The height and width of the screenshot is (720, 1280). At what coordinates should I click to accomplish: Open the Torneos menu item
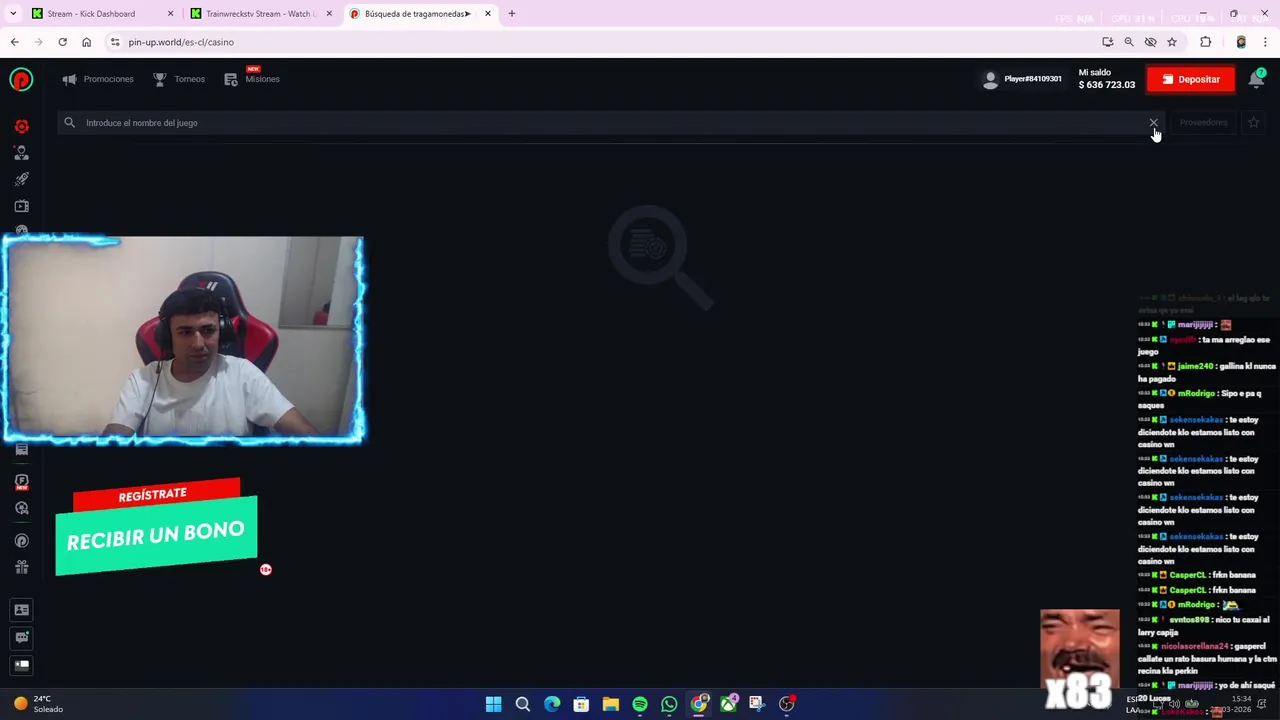pos(179,79)
